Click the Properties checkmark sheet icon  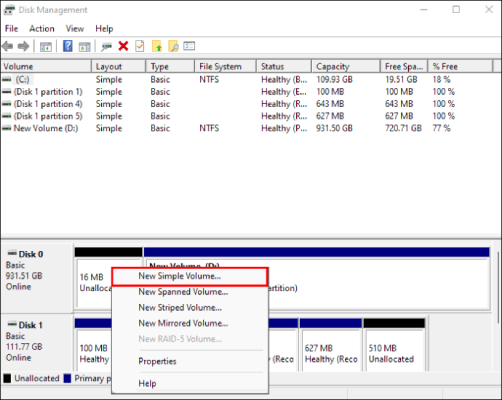140,46
